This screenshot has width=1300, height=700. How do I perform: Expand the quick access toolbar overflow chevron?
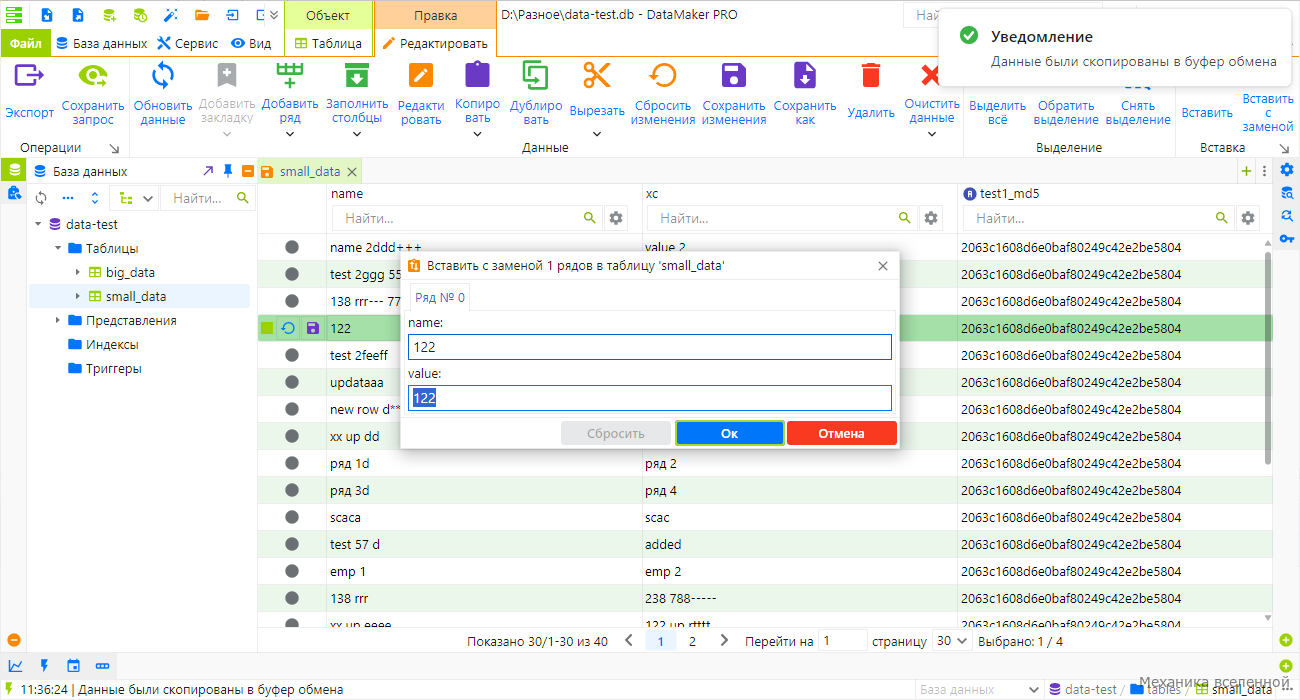point(274,15)
